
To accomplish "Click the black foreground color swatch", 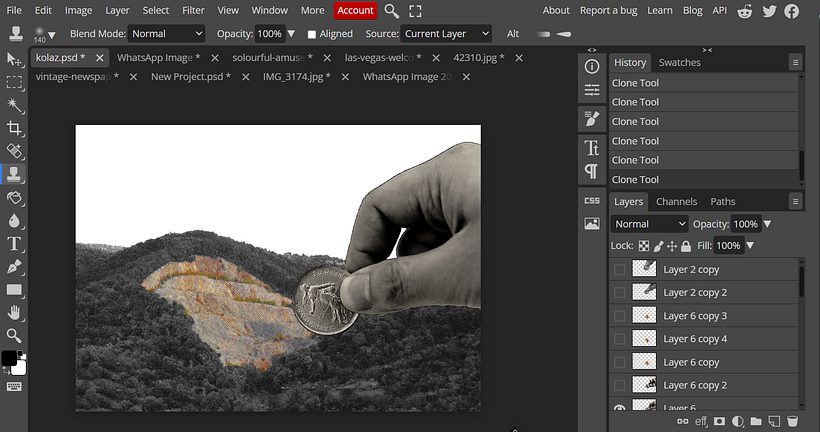I will 9,358.
